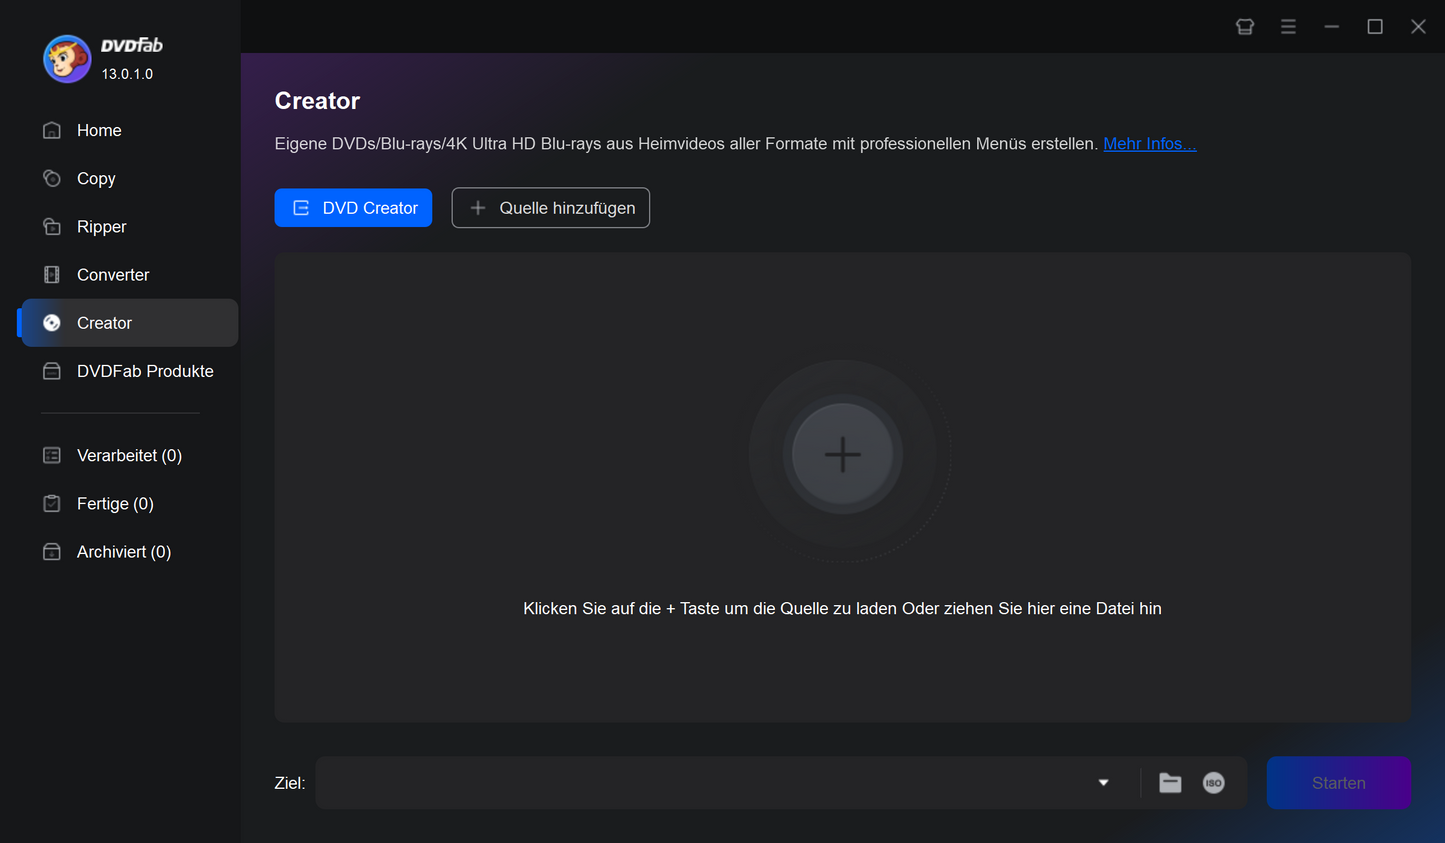Viewport: 1445px width, 843px height.
Task: Click the folder icon for output destination
Action: 1170,783
